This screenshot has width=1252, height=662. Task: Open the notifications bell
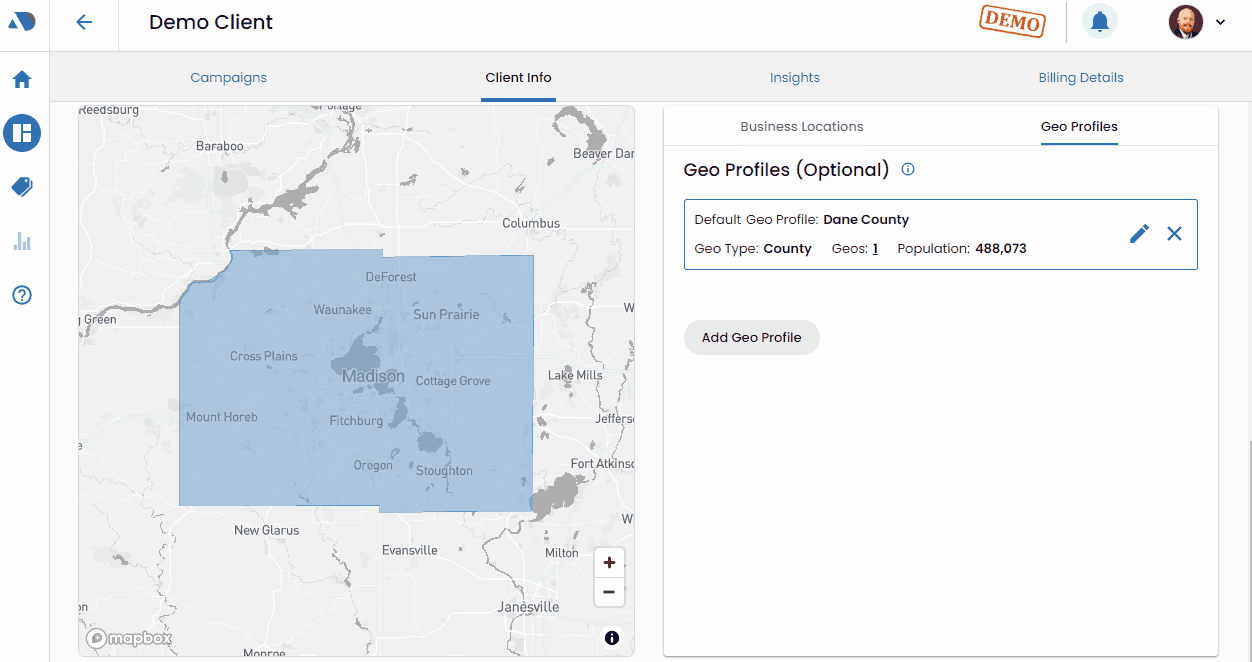(x=1099, y=22)
